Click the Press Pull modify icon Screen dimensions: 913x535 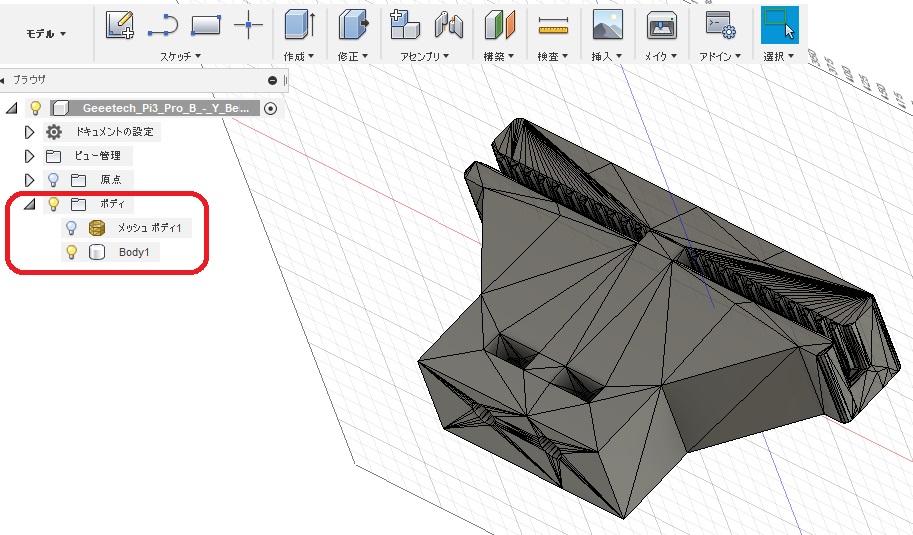[x=354, y=25]
